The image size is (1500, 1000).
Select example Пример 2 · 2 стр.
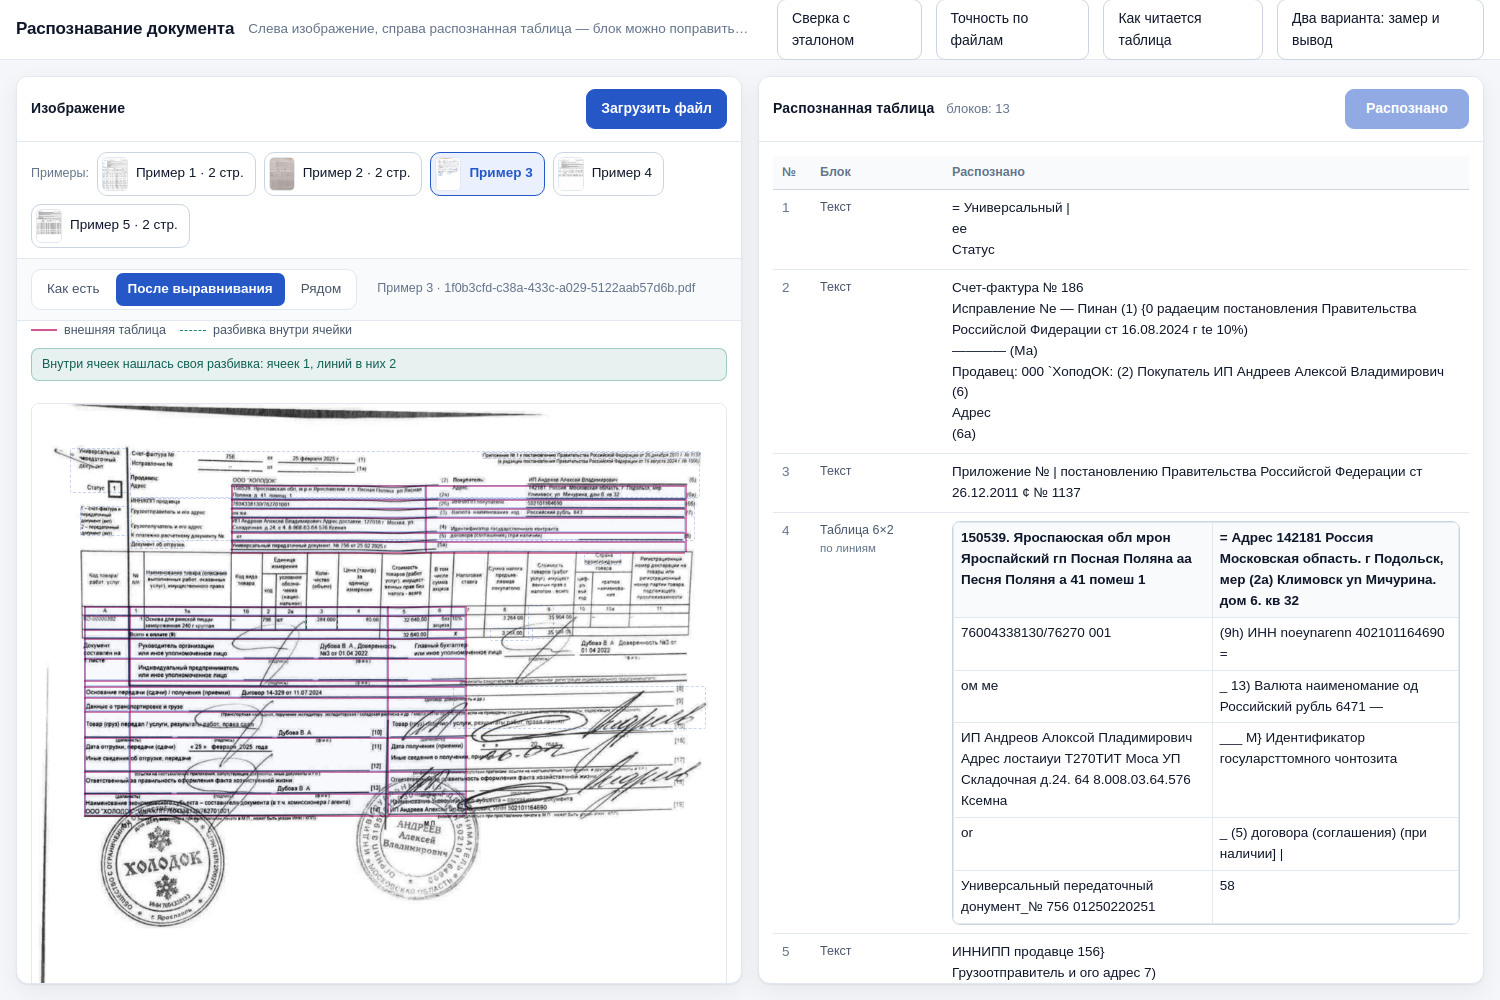(343, 174)
